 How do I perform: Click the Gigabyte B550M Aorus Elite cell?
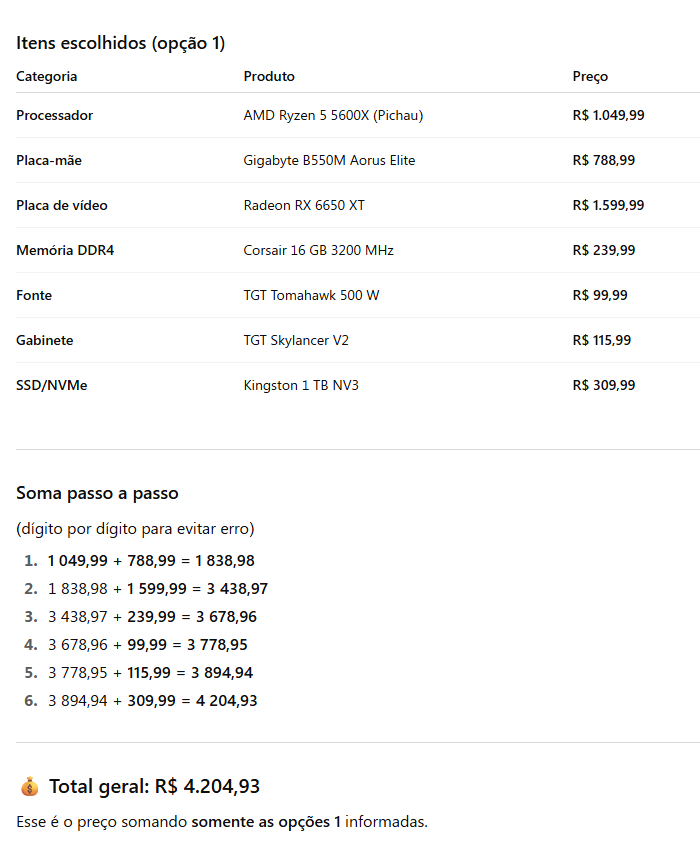pyautogui.click(x=329, y=160)
